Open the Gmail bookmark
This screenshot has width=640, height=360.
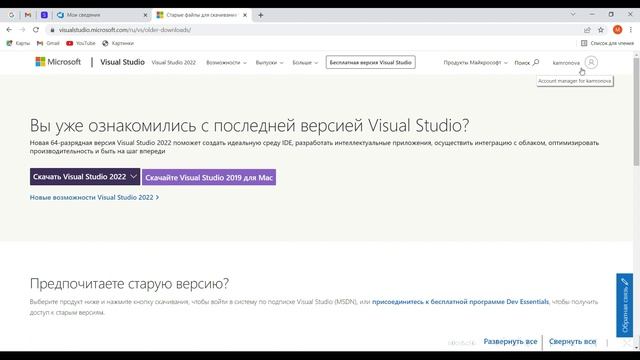click(x=48, y=43)
